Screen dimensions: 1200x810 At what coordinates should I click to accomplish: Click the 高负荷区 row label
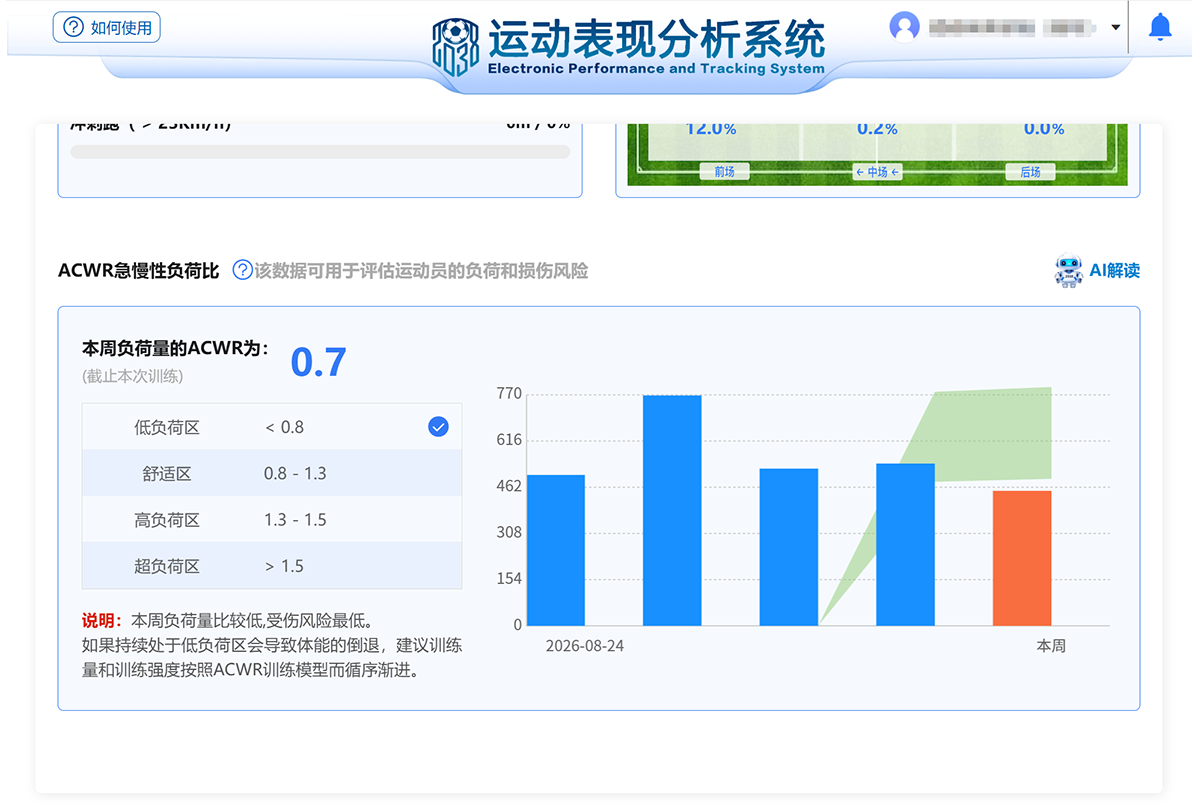(167, 520)
